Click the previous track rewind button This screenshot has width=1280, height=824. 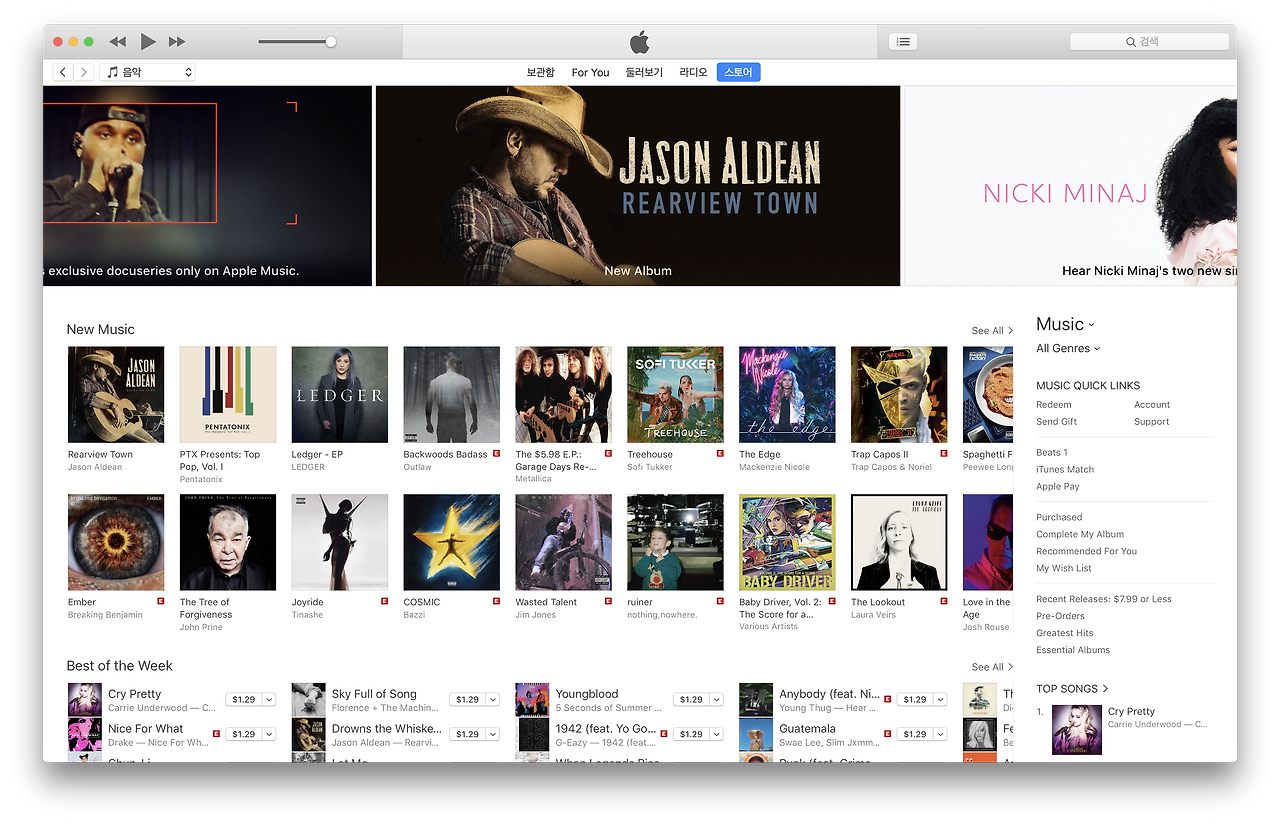[118, 42]
